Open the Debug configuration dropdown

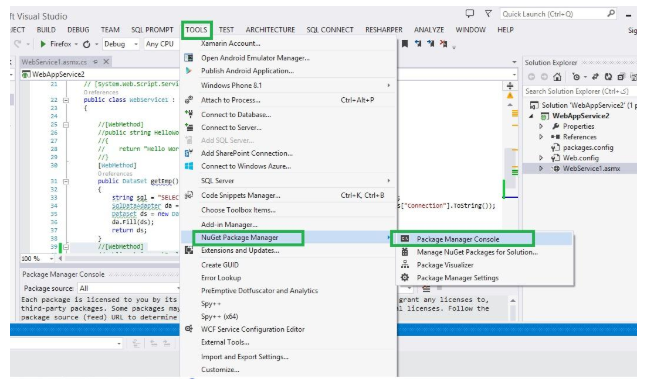(136, 44)
